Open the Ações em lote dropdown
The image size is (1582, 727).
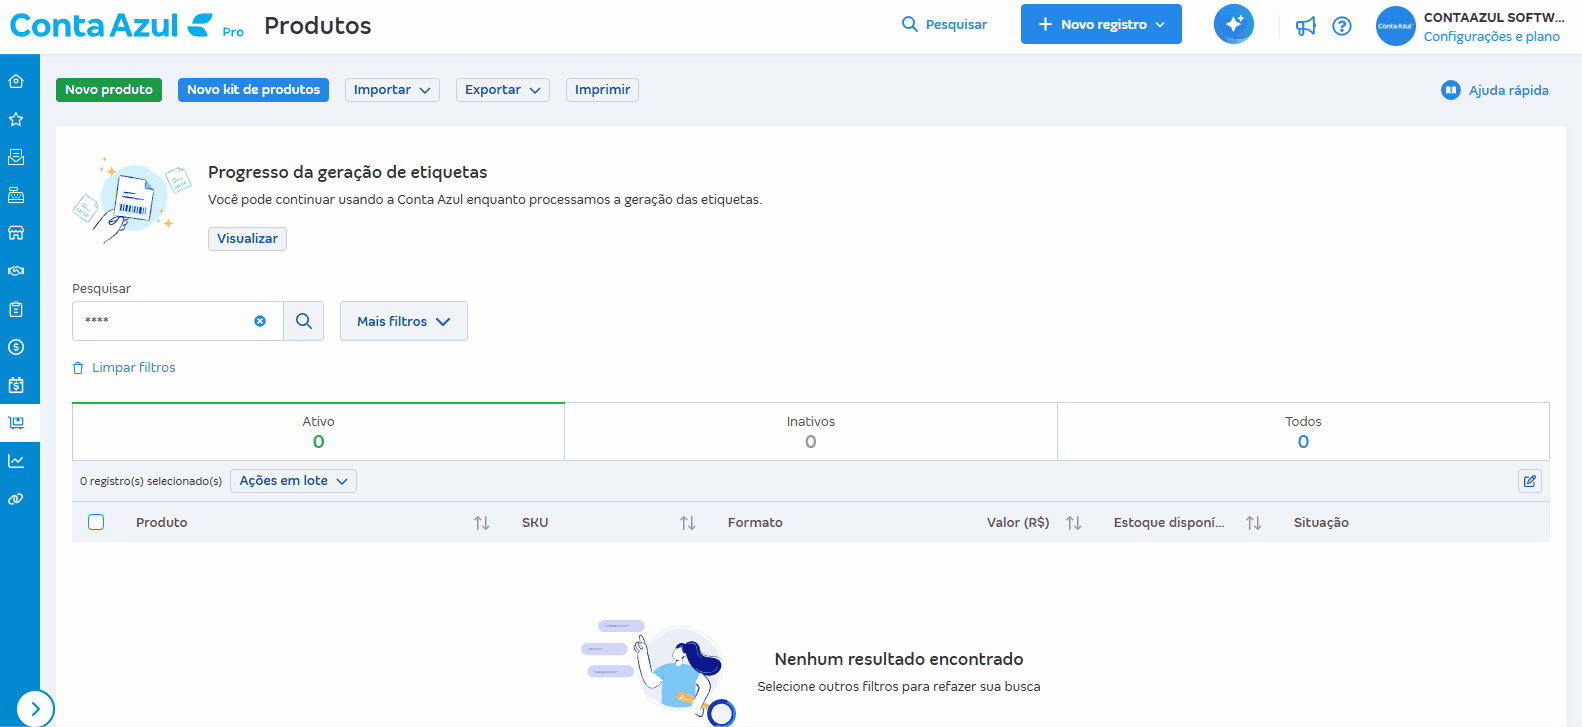pos(293,481)
